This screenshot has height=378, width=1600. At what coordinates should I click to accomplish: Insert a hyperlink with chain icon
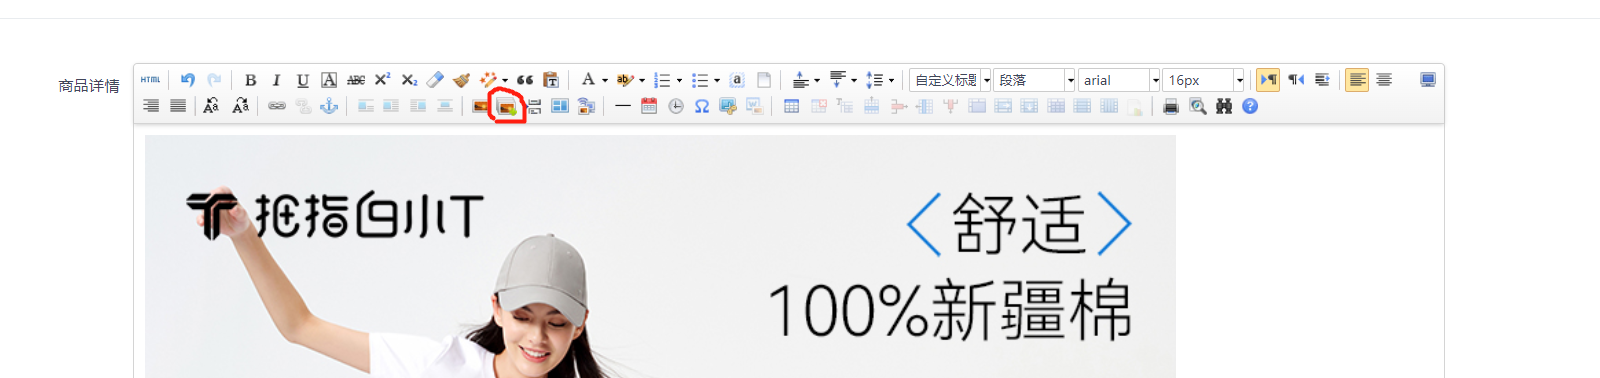pyautogui.click(x=276, y=106)
